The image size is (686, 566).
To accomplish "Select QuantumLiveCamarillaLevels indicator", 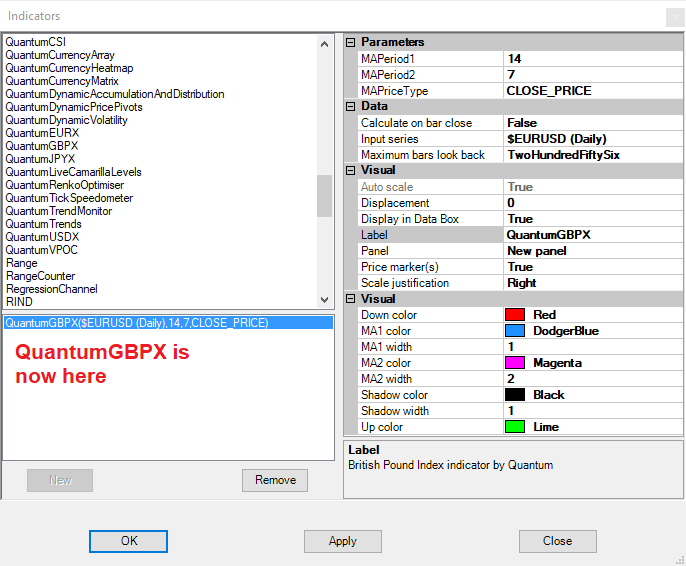I will [74, 172].
